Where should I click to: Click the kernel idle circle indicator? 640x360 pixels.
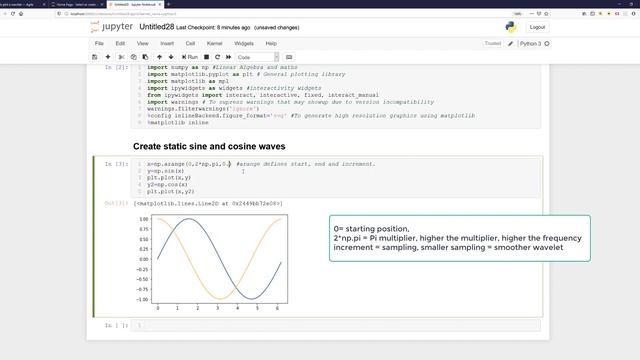pos(547,43)
